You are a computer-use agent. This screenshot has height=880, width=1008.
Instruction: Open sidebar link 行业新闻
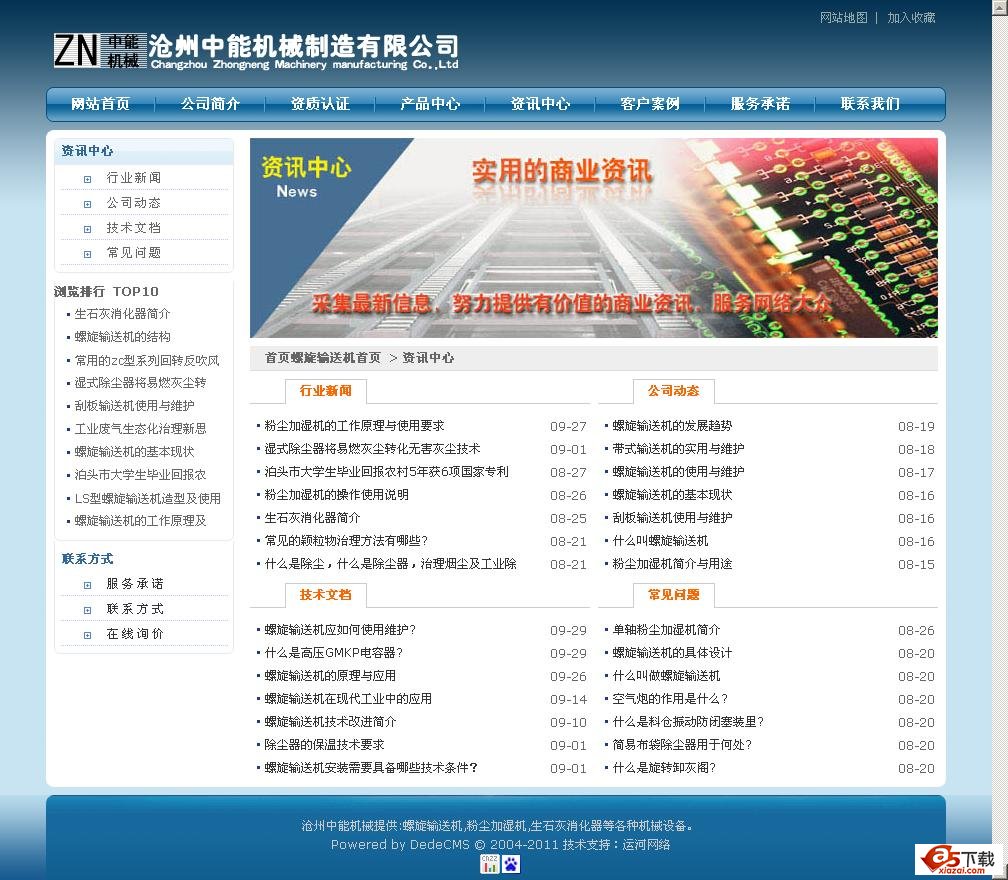(x=134, y=178)
